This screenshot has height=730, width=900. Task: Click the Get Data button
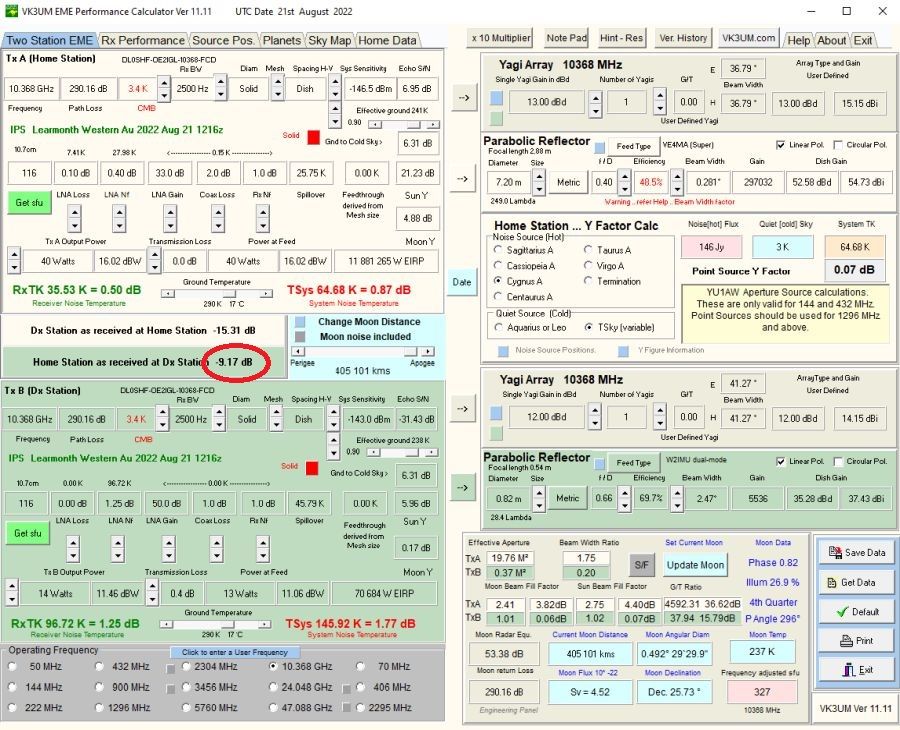coord(856,582)
